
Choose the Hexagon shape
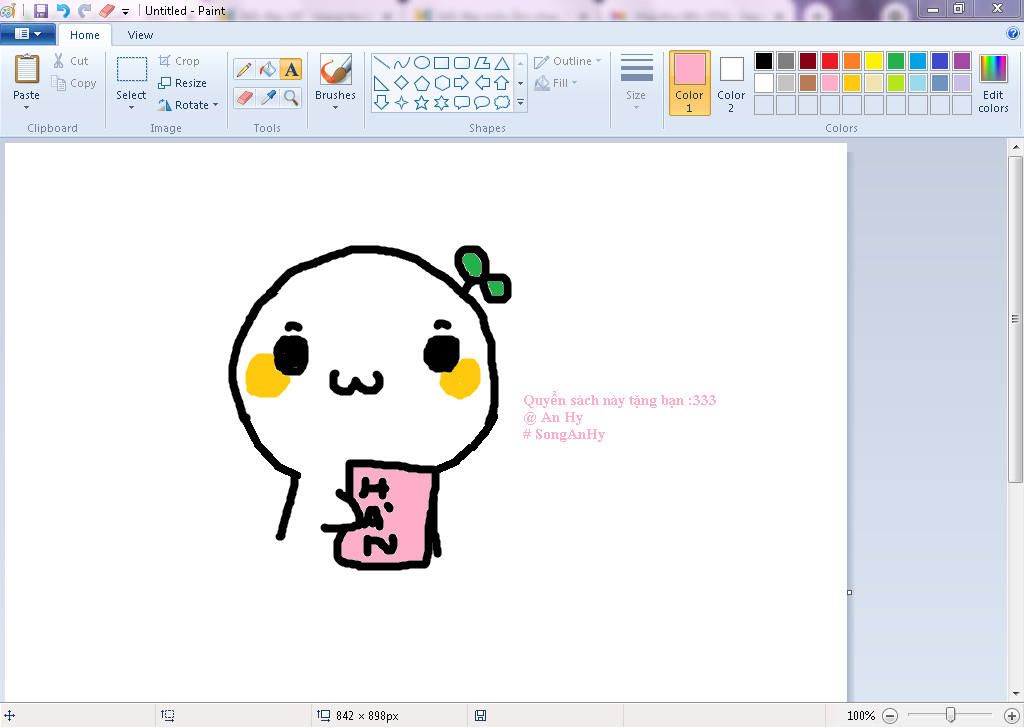[x=441, y=83]
